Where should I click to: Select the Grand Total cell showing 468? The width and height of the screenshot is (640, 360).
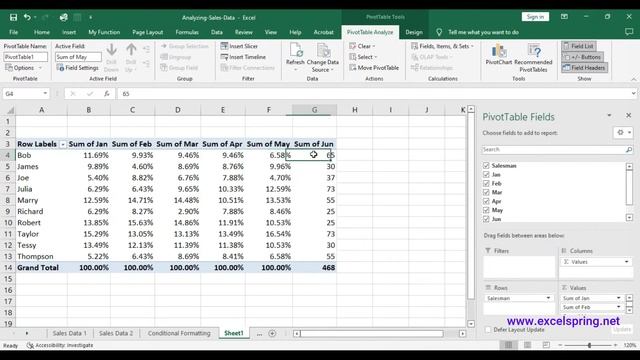coord(314,268)
